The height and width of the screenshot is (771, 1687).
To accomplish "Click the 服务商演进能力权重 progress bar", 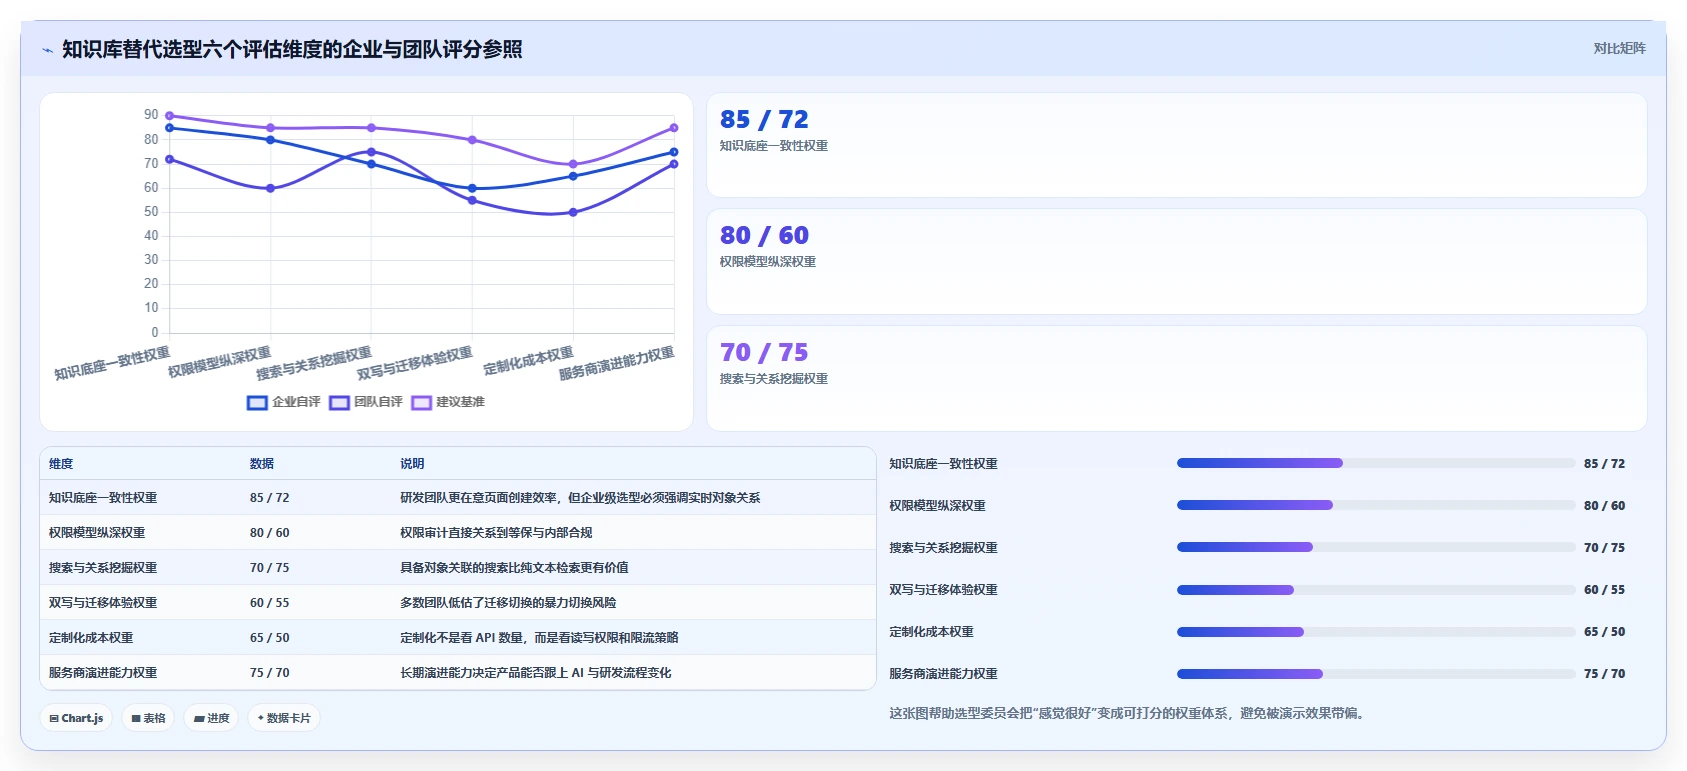I will [1375, 673].
